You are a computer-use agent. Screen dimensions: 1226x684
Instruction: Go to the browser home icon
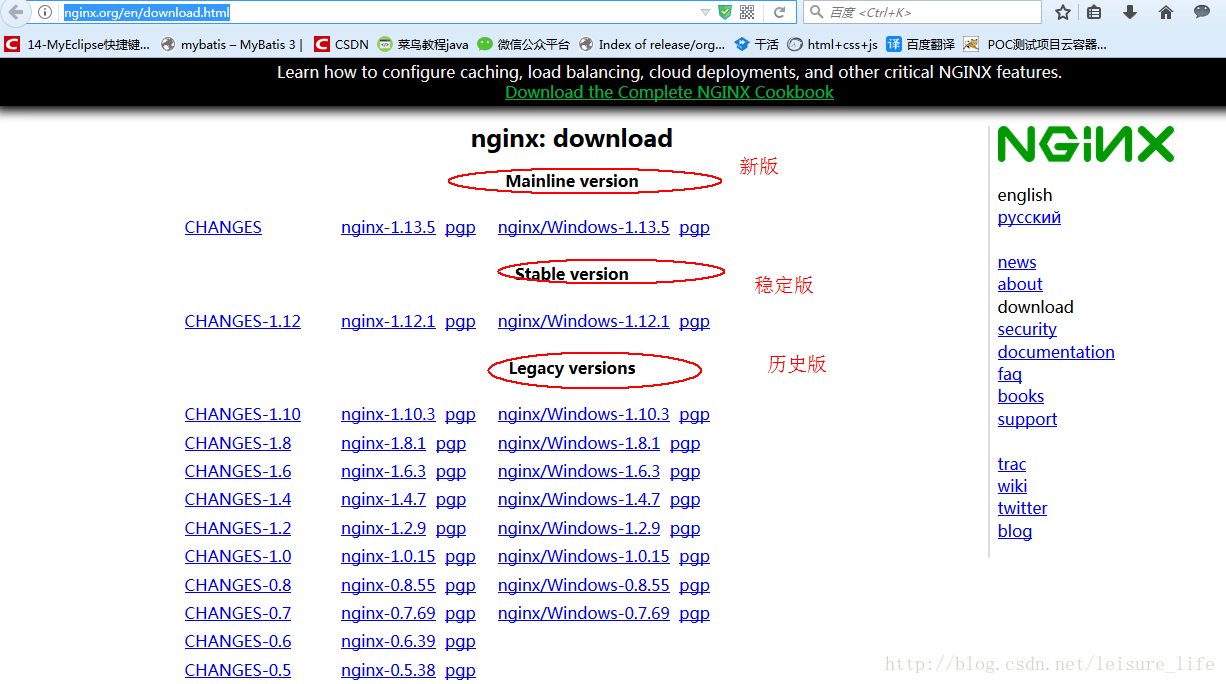point(1166,13)
